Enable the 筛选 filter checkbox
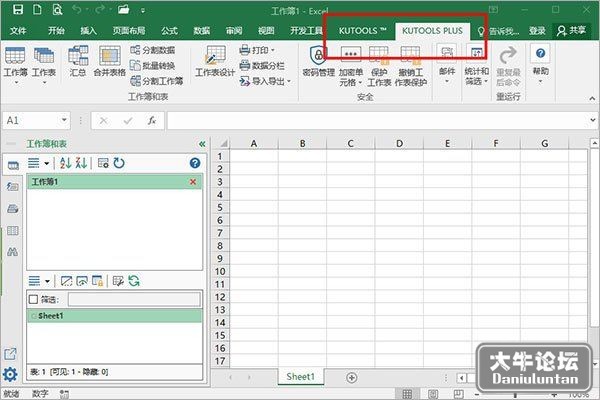 pos(33,299)
